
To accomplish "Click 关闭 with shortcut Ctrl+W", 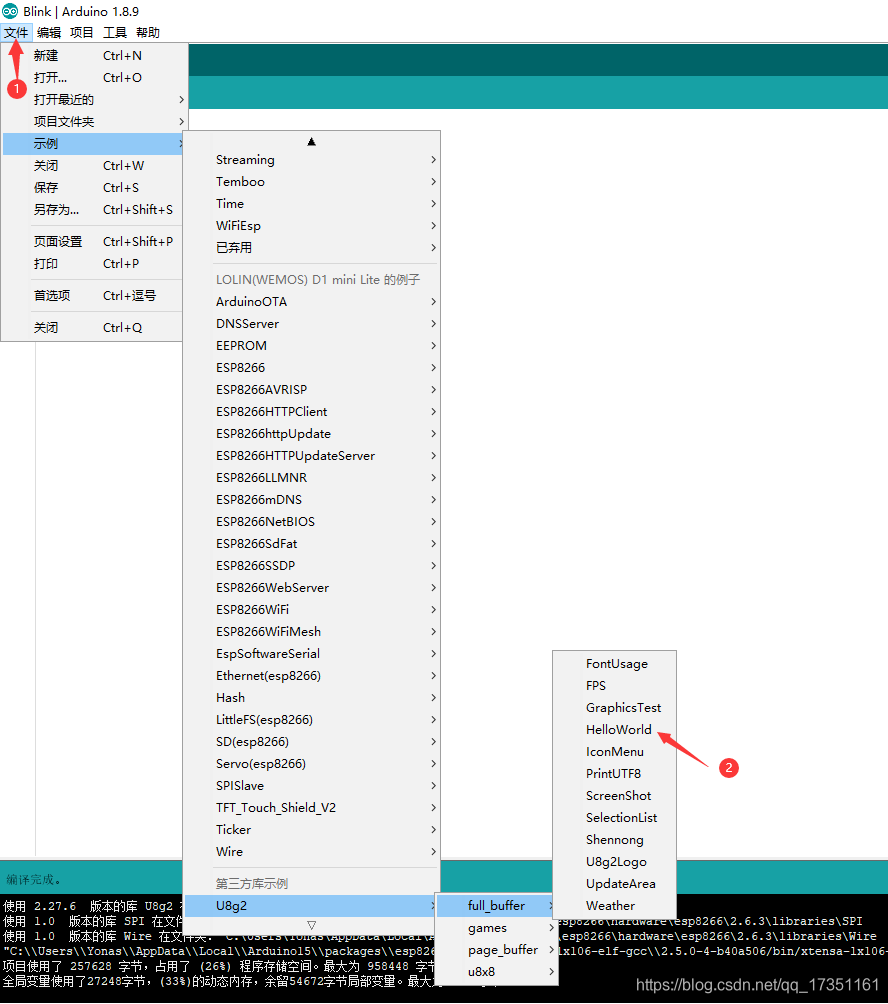I will 95,166.
